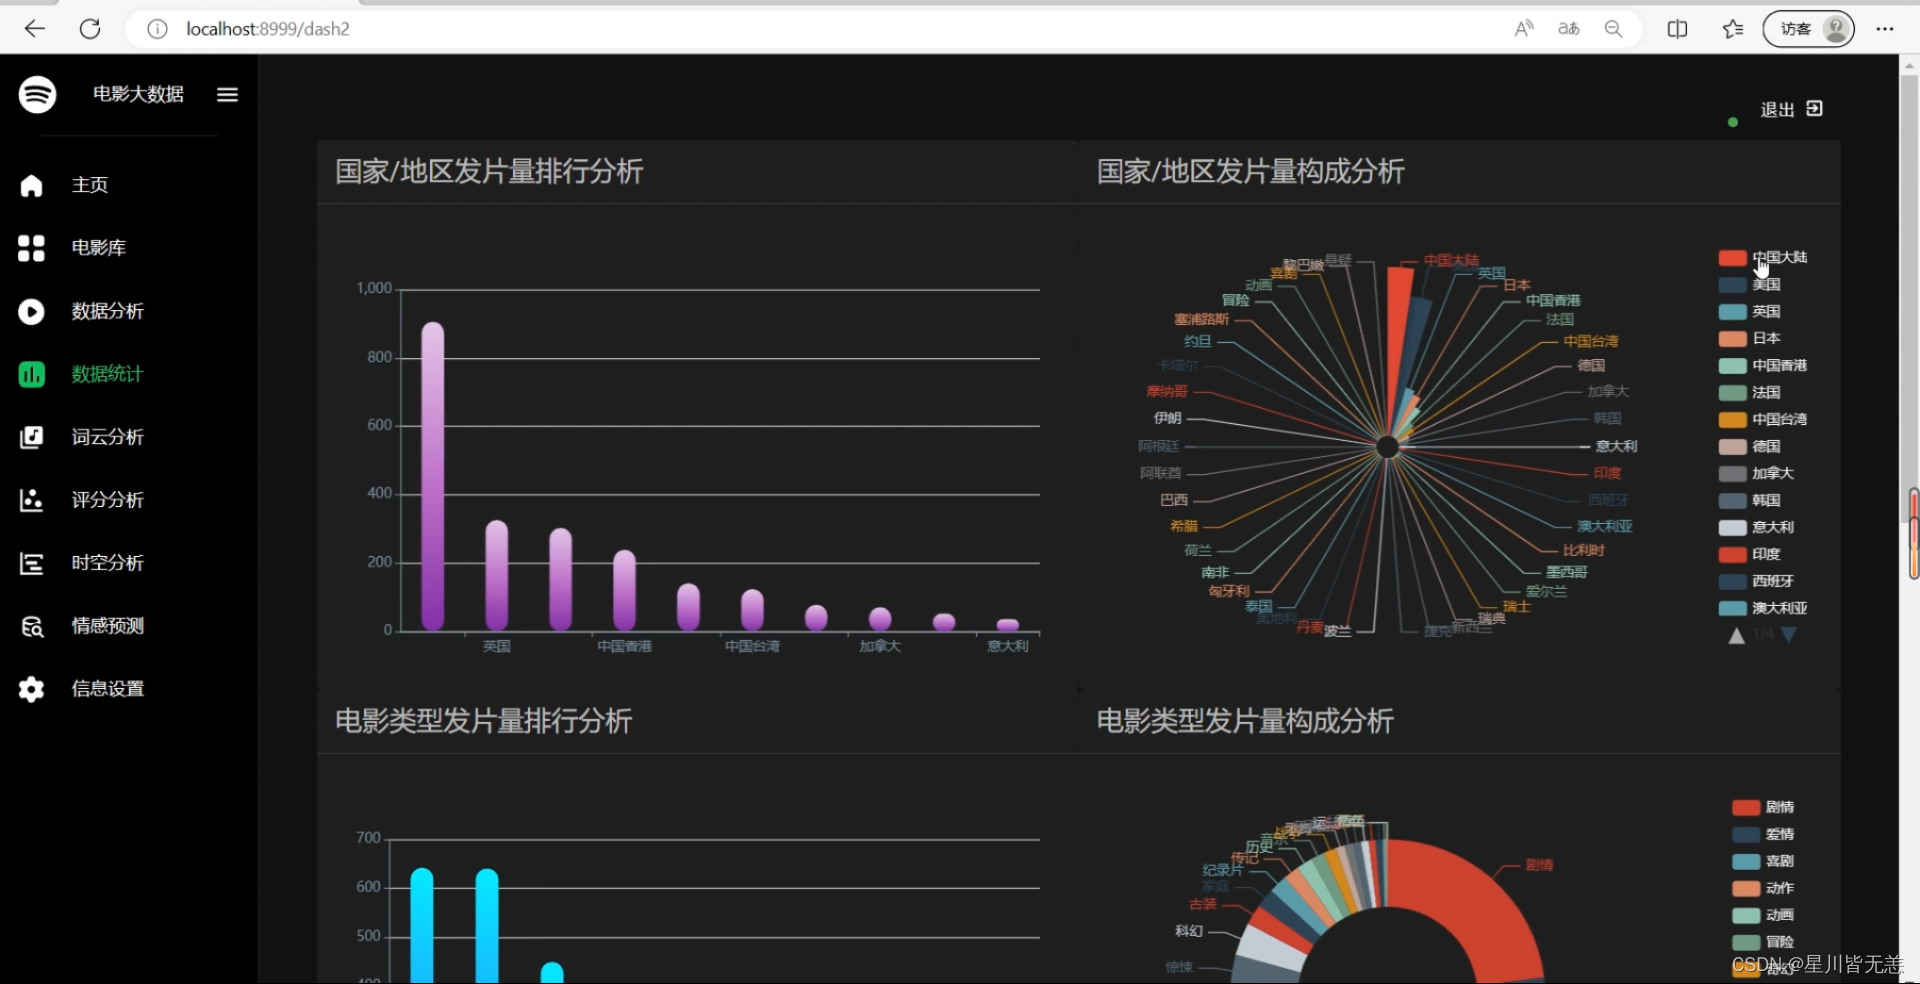Click the zoom out magnifier icon
This screenshot has height=984, width=1920.
(x=1613, y=29)
